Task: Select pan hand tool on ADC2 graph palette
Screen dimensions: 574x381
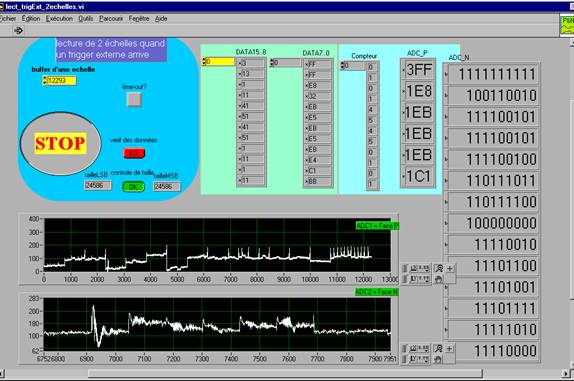Action: pyautogui.click(x=438, y=360)
